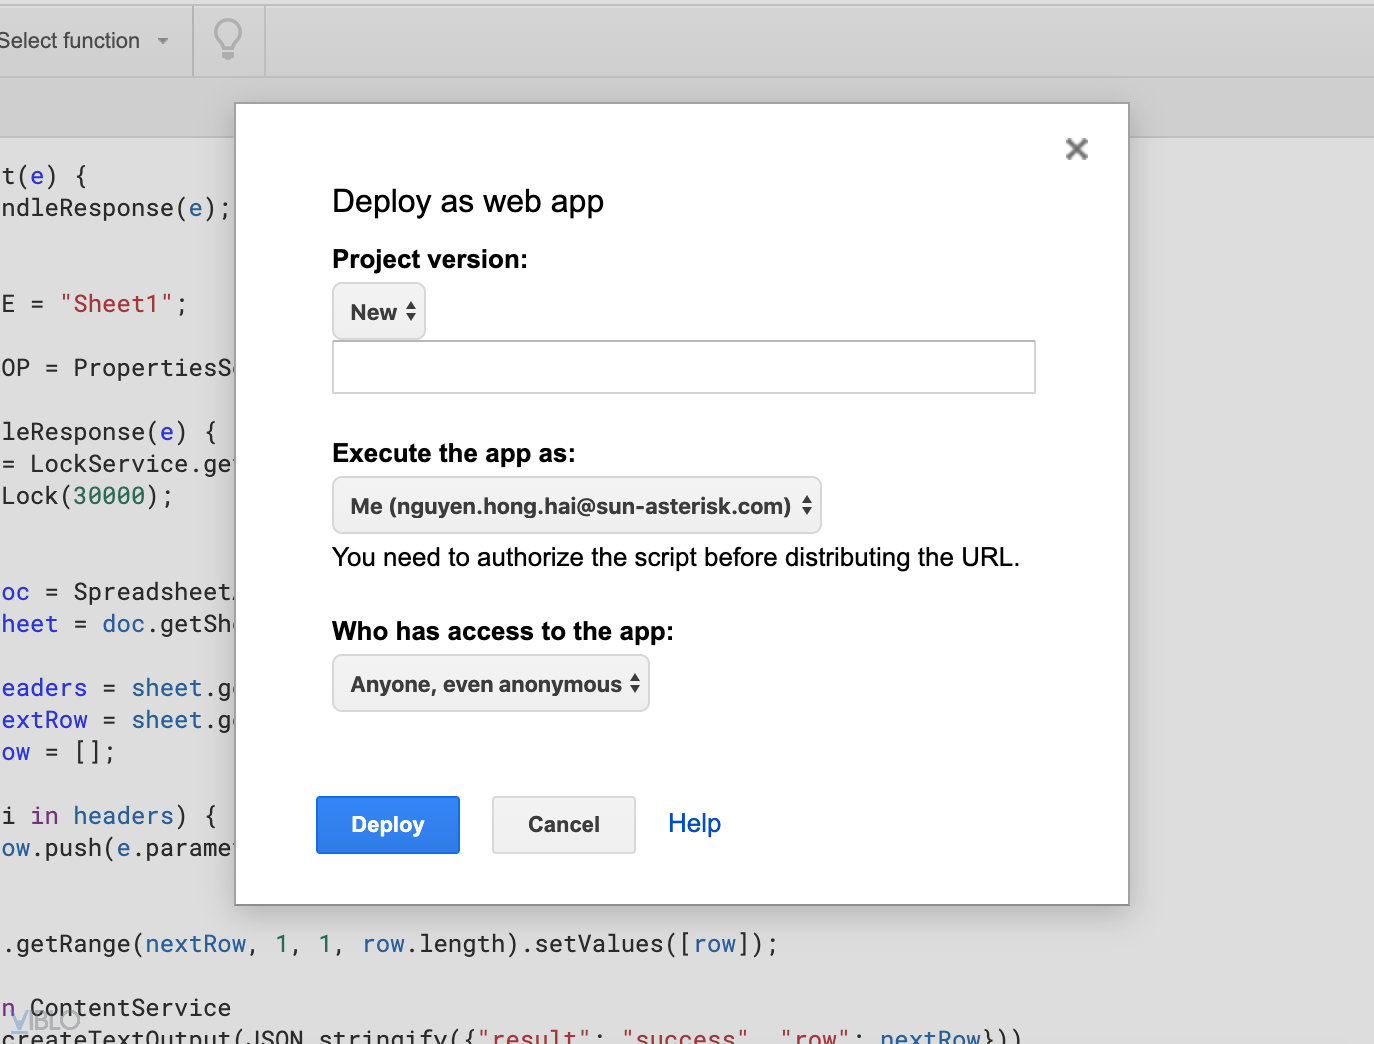Click the 'headers' word in the for loop
Viewport: 1374px width, 1044px height.
pyautogui.click(x=123, y=816)
